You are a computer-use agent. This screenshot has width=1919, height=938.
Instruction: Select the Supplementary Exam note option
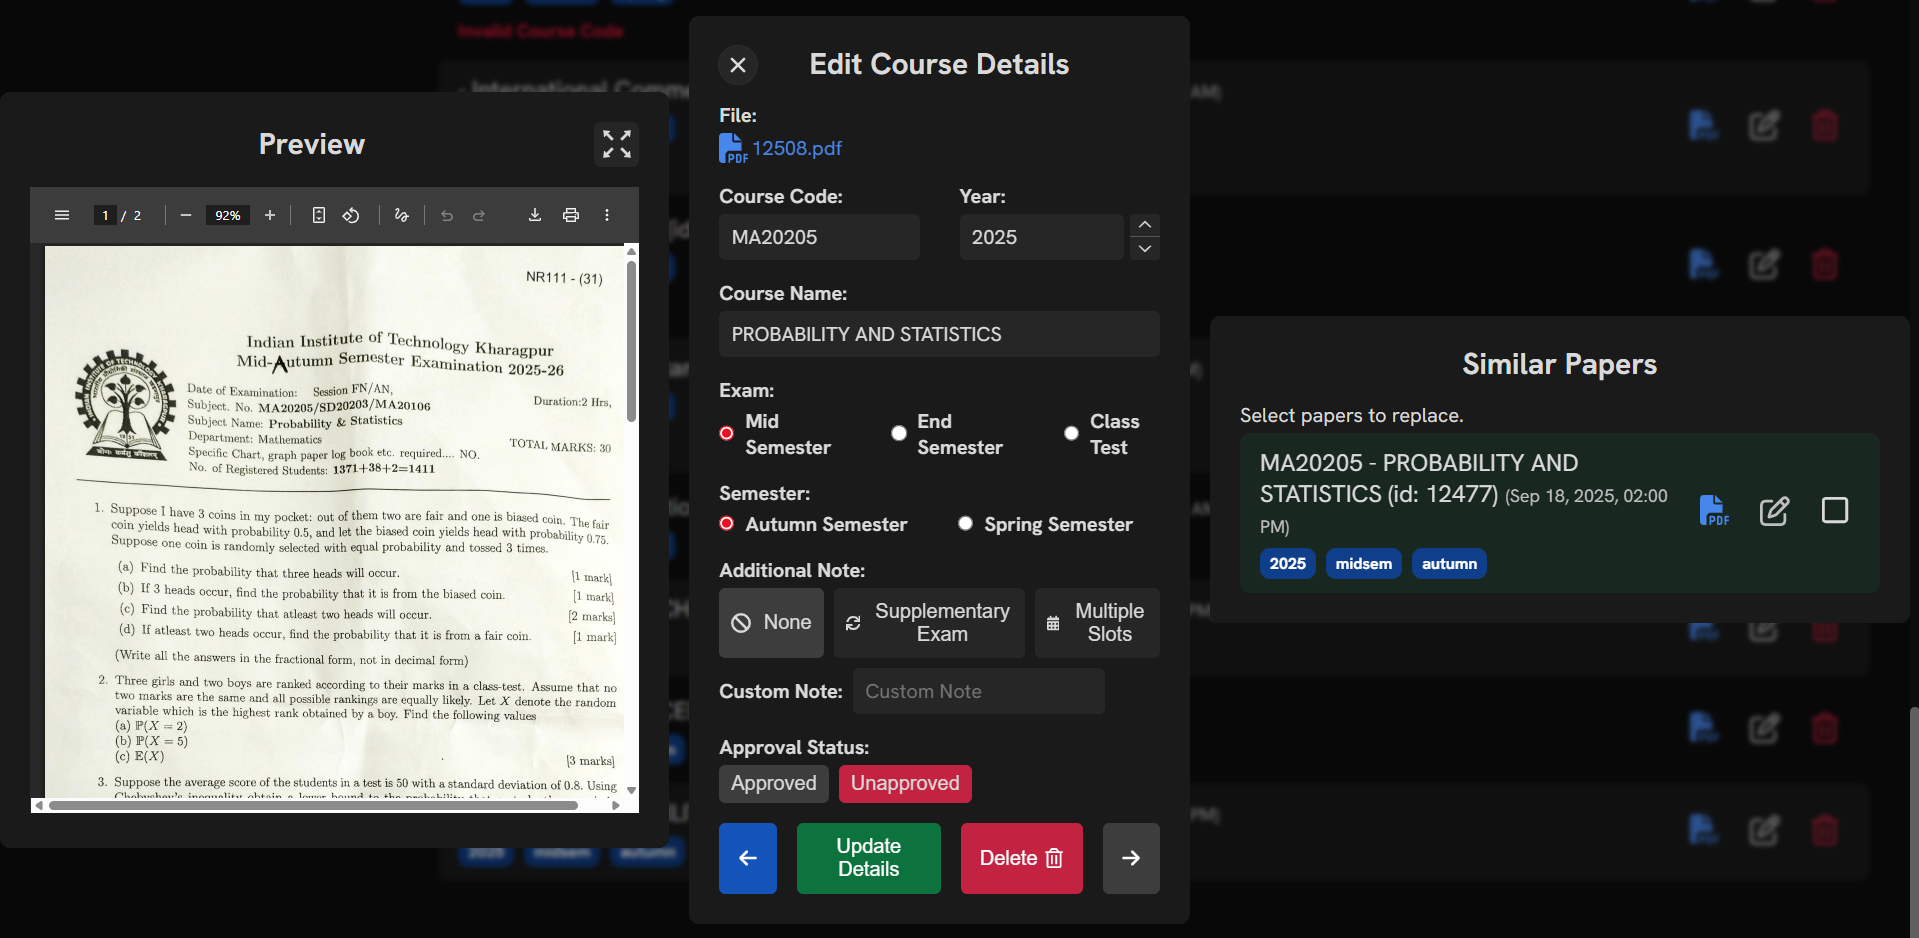pyautogui.click(x=929, y=623)
